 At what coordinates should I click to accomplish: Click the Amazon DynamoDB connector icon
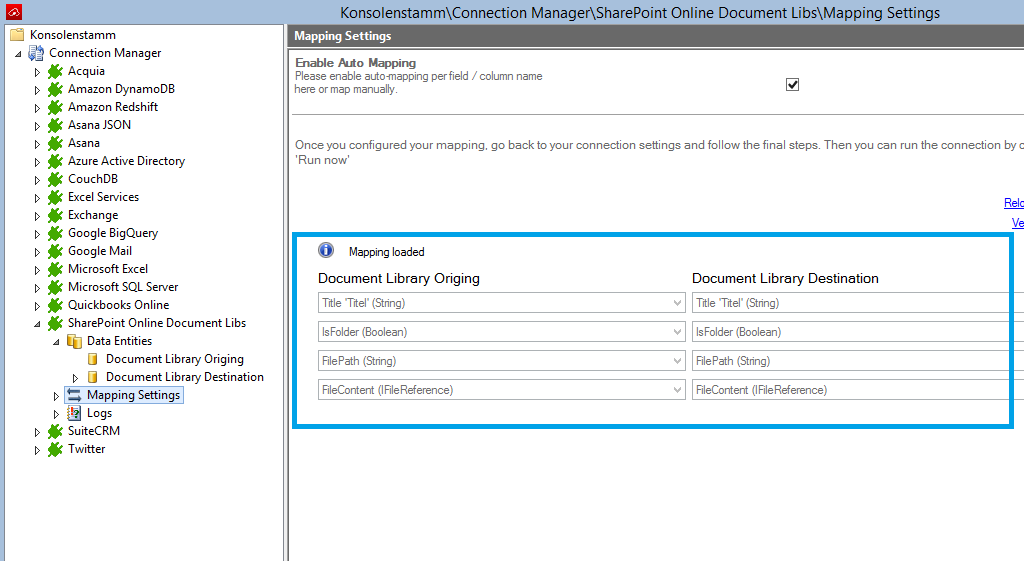55,89
